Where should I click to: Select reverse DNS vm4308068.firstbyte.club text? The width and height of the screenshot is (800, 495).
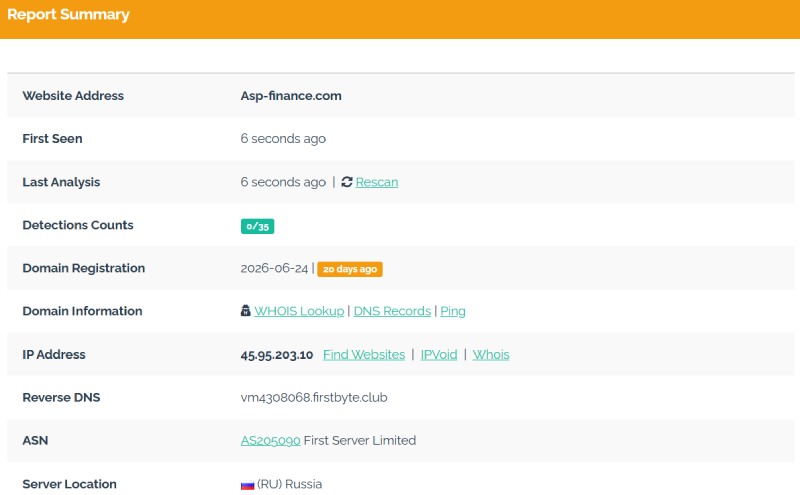click(314, 398)
